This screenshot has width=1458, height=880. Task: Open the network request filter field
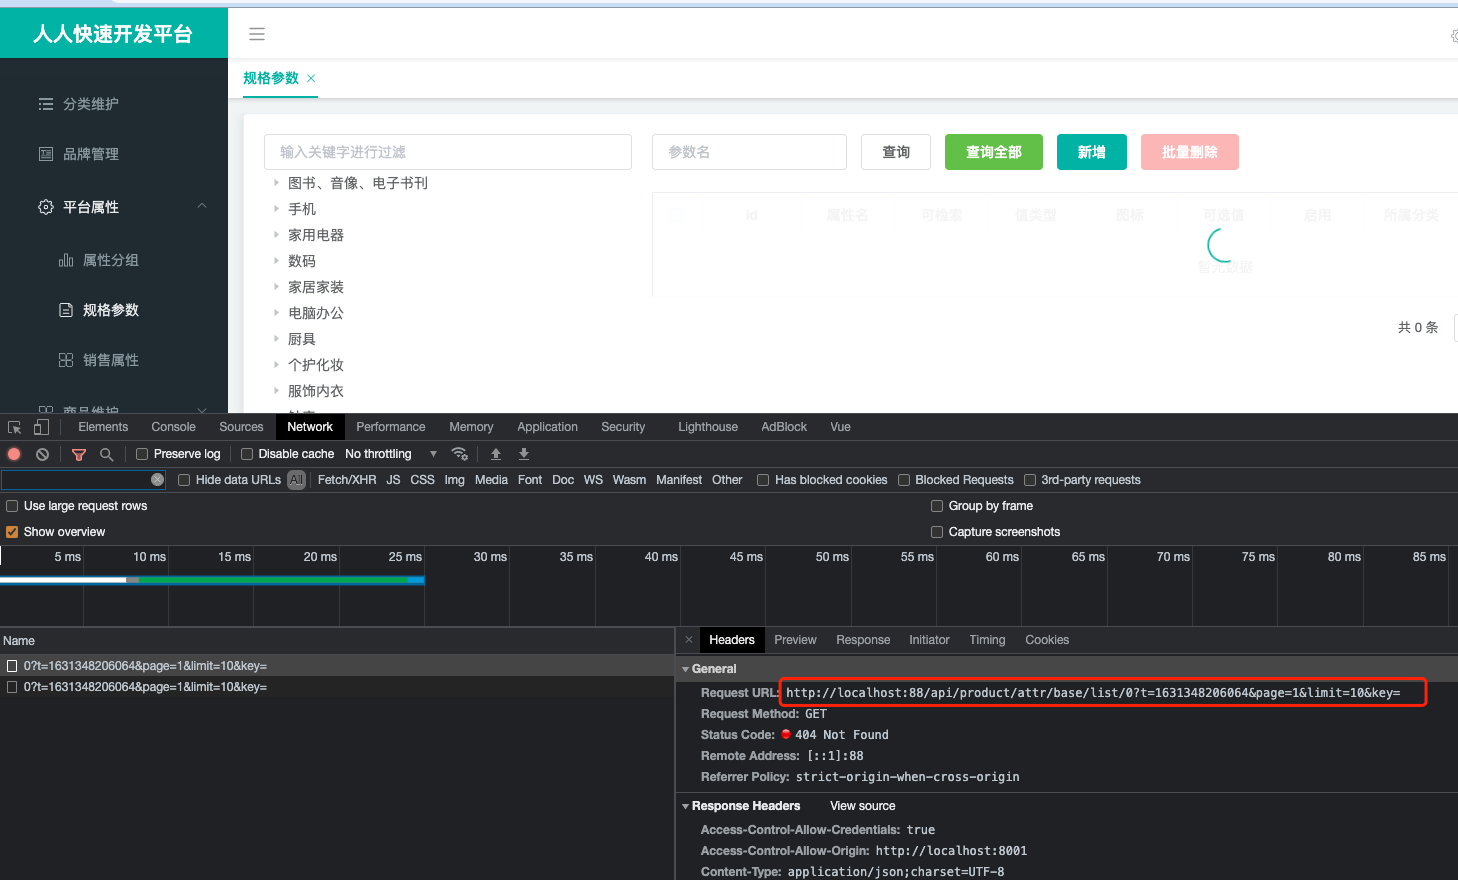pos(78,453)
